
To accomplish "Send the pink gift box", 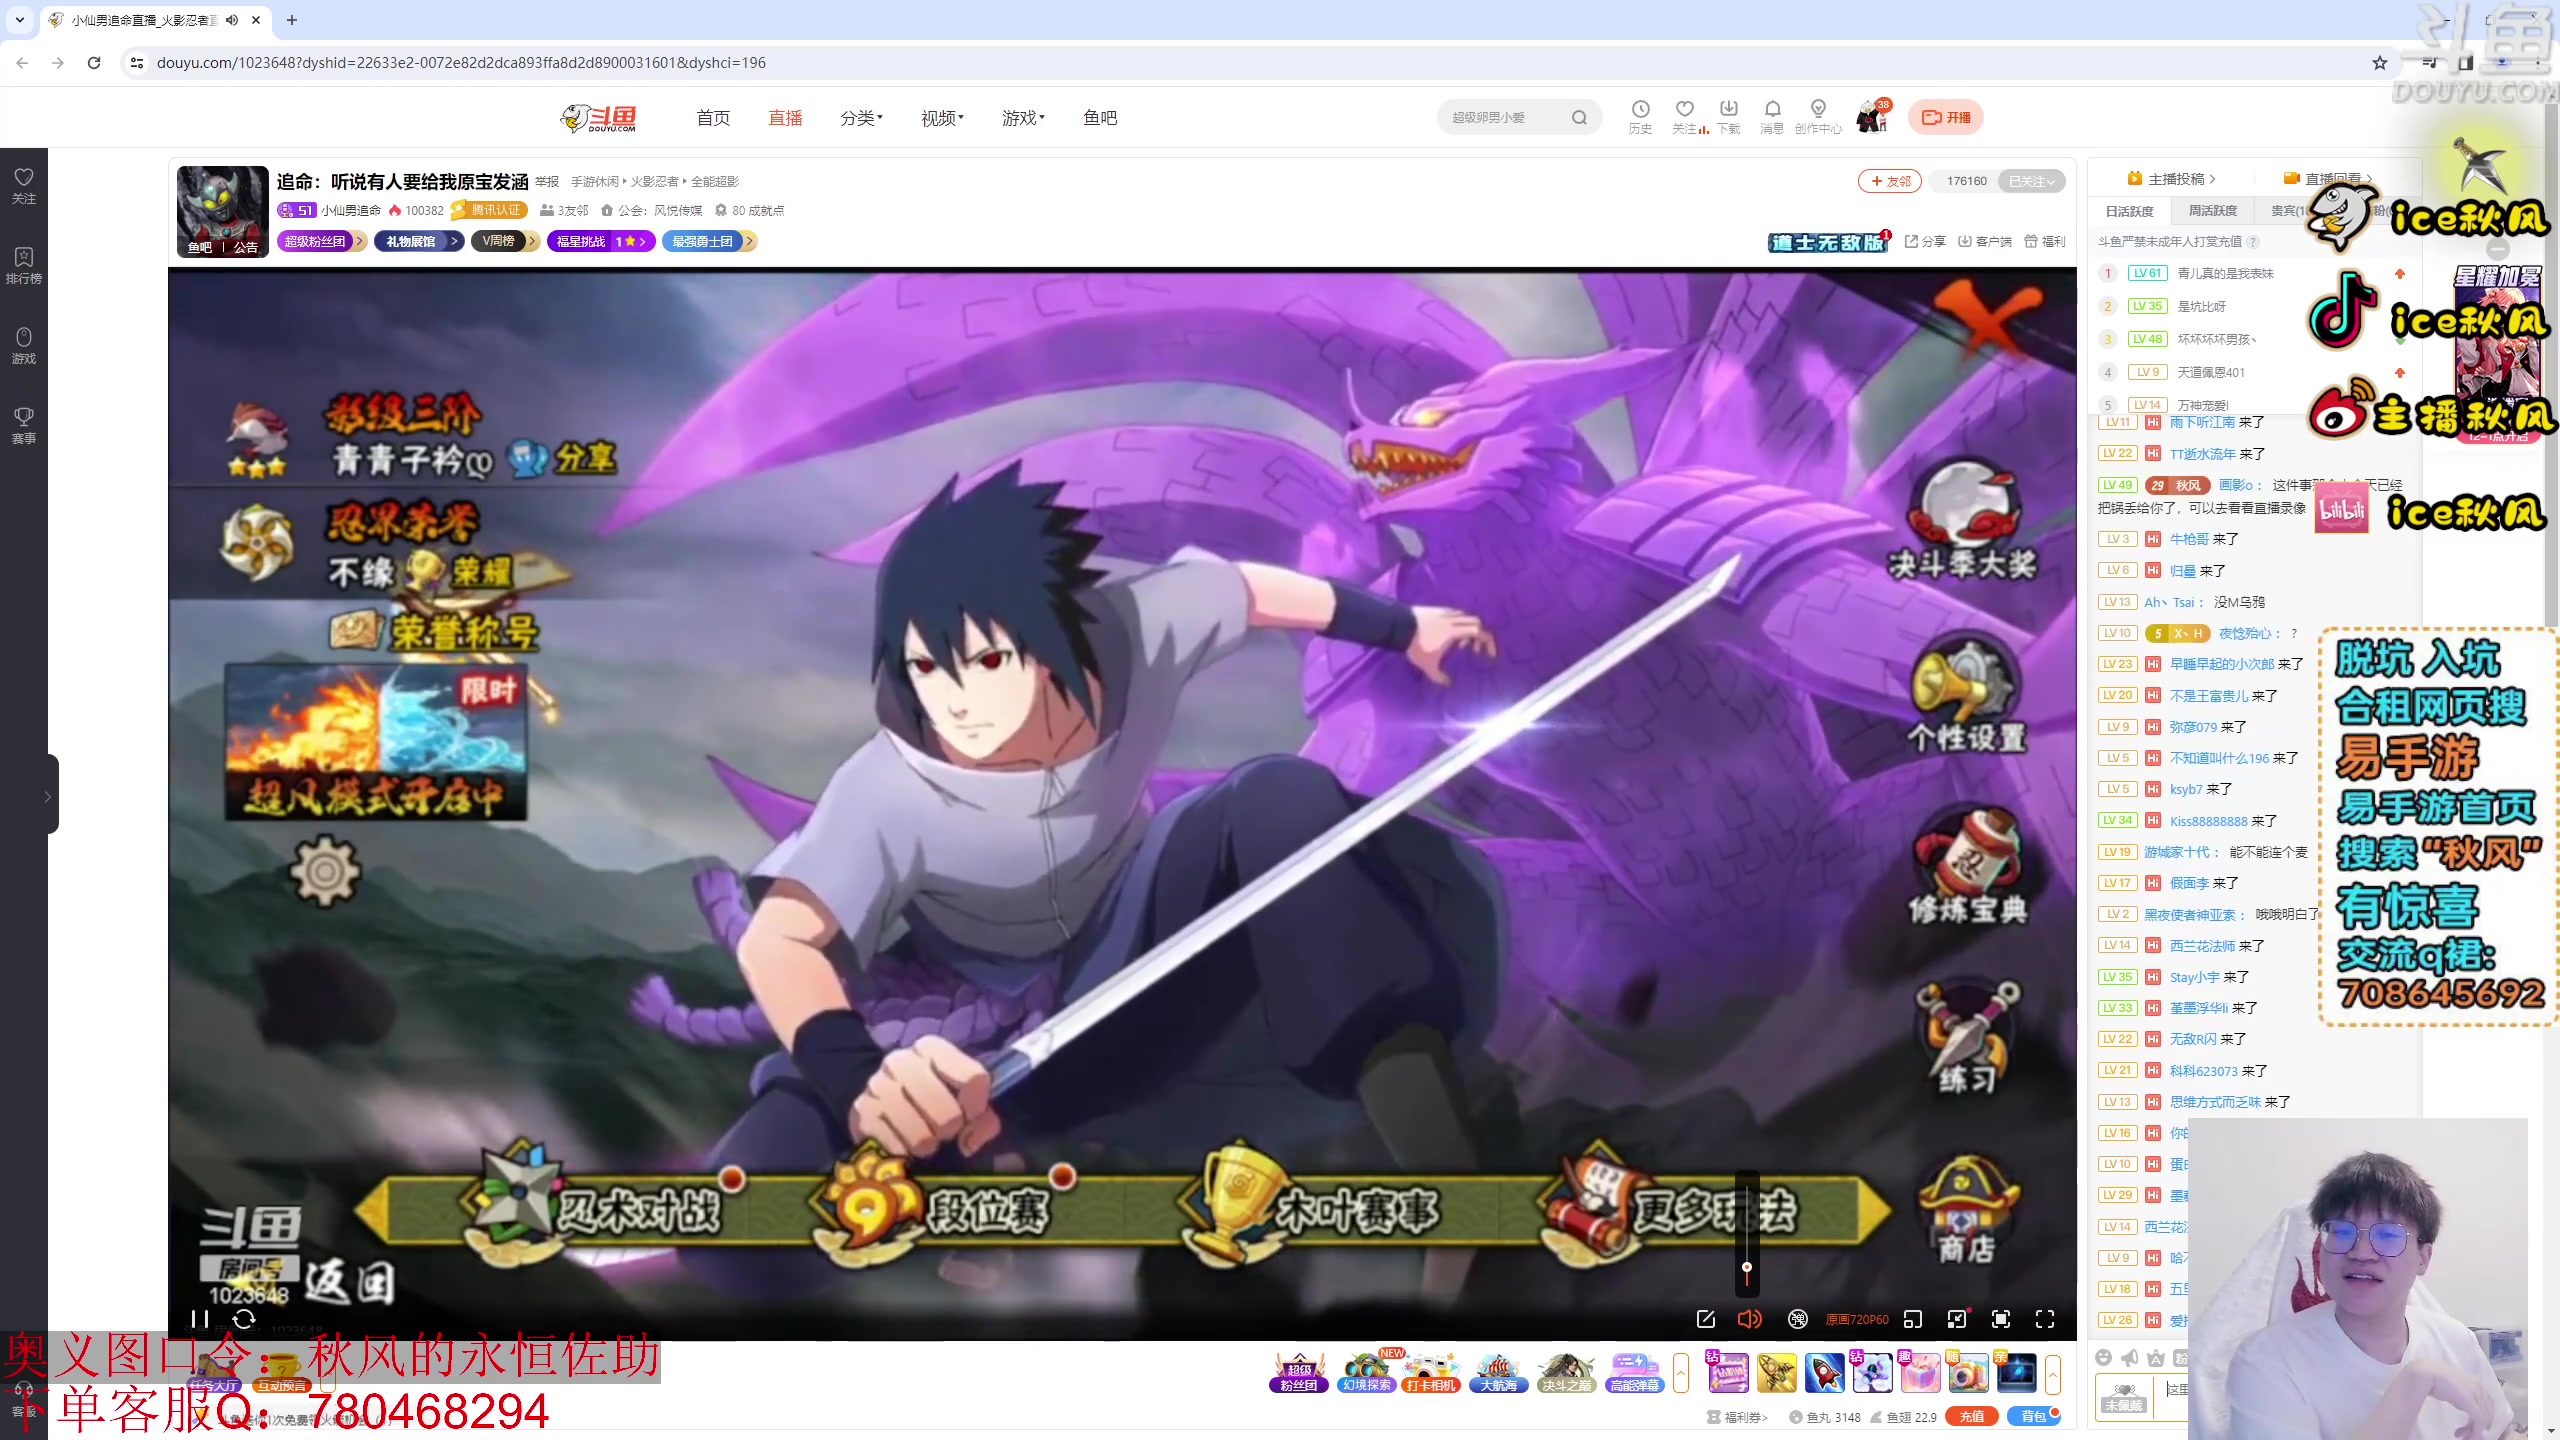I will [x=1920, y=1373].
